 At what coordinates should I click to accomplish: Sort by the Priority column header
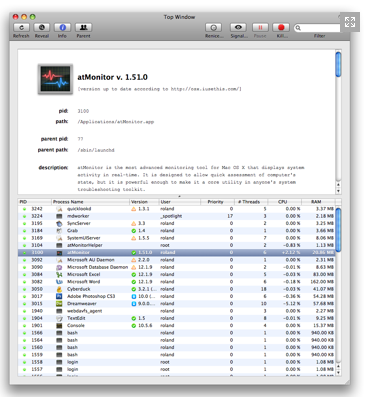(x=217, y=202)
